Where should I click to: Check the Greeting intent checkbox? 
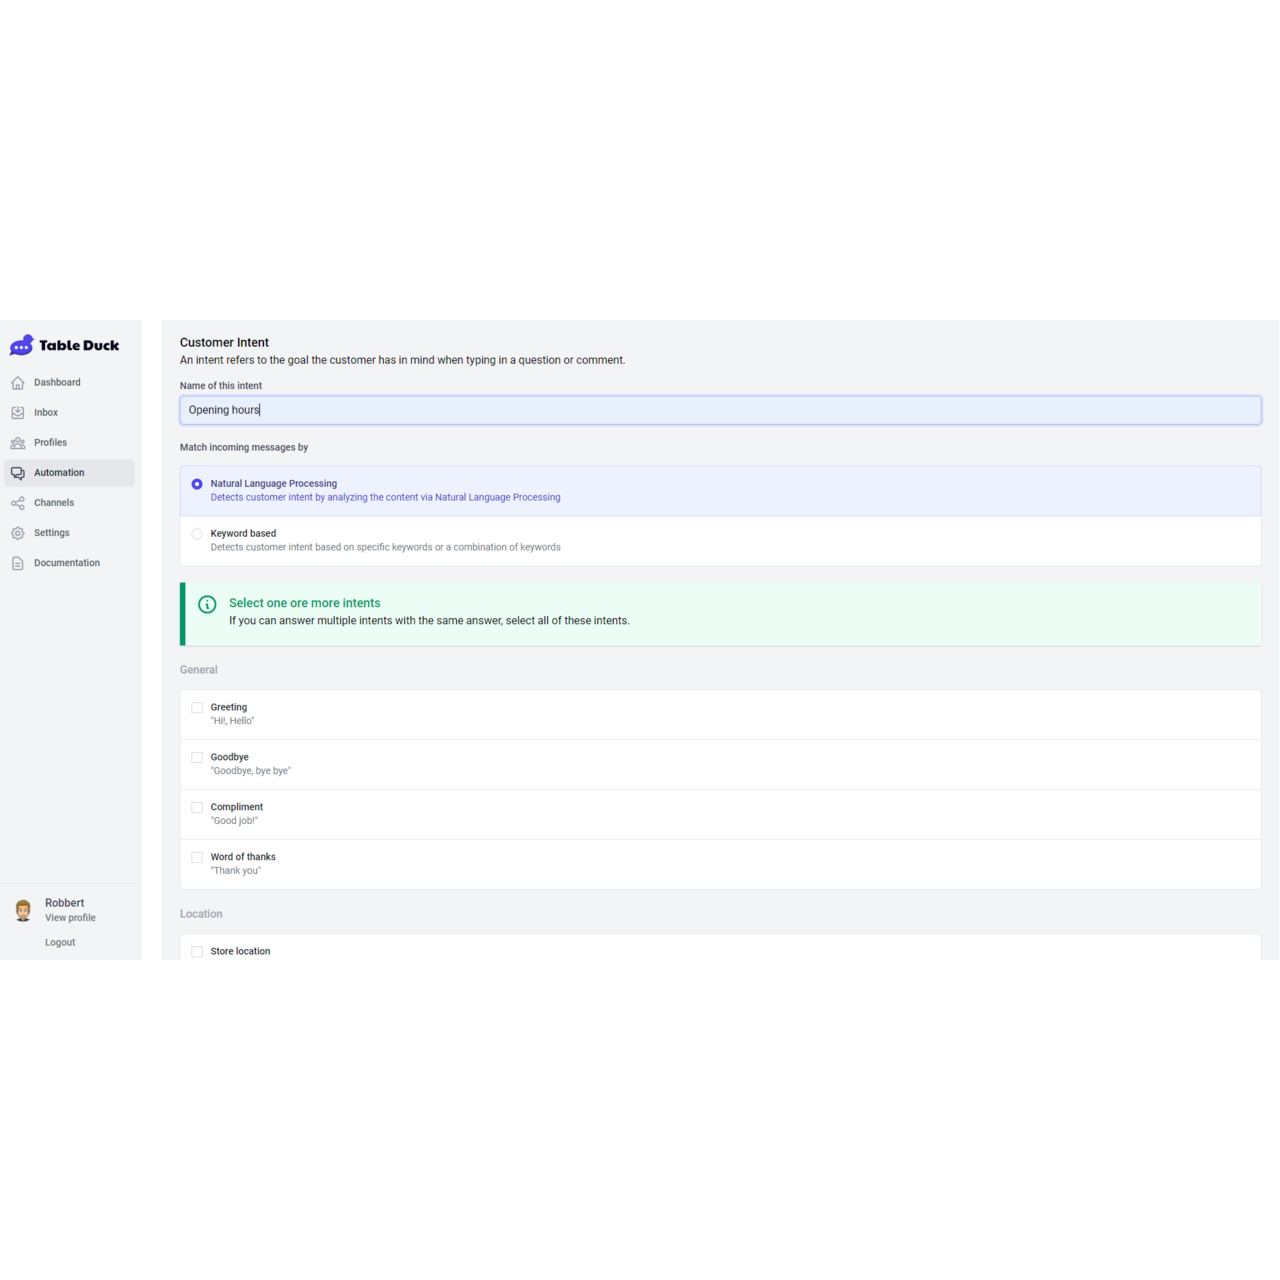pyautogui.click(x=197, y=708)
